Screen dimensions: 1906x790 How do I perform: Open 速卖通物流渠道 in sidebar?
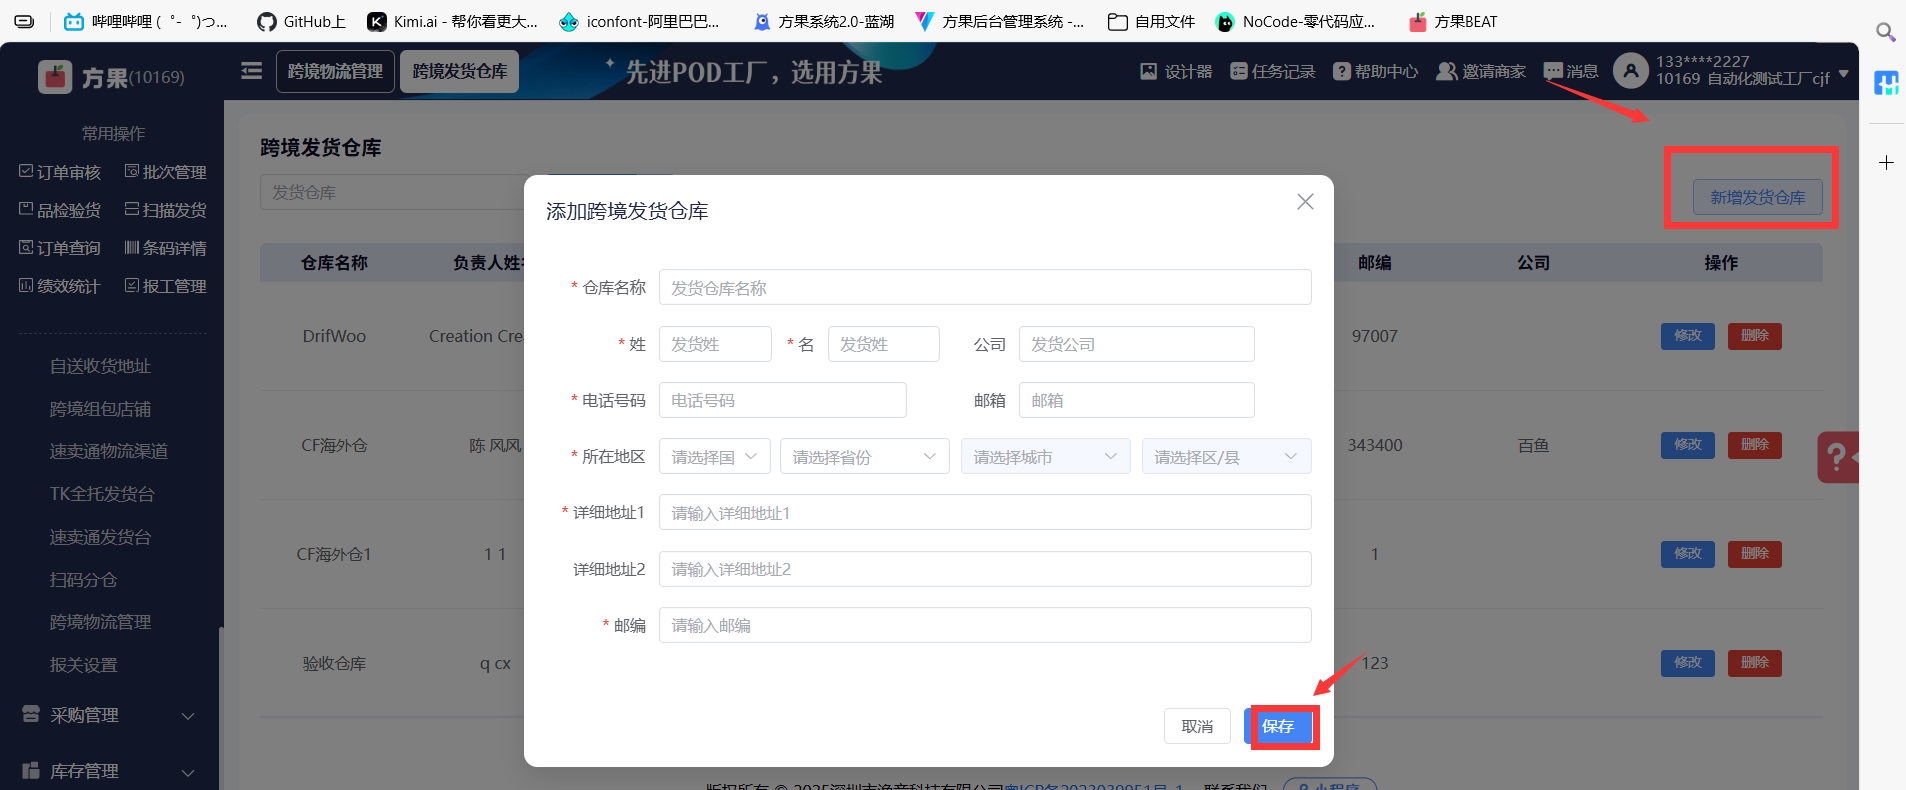[x=109, y=451]
